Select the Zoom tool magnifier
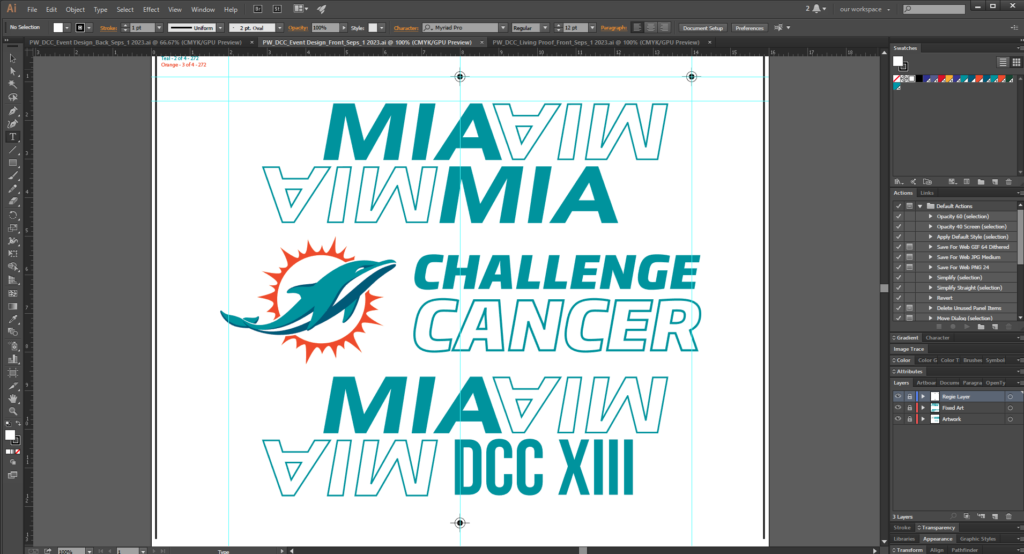This screenshot has height=554, width=1024. (x=12, y=411)
